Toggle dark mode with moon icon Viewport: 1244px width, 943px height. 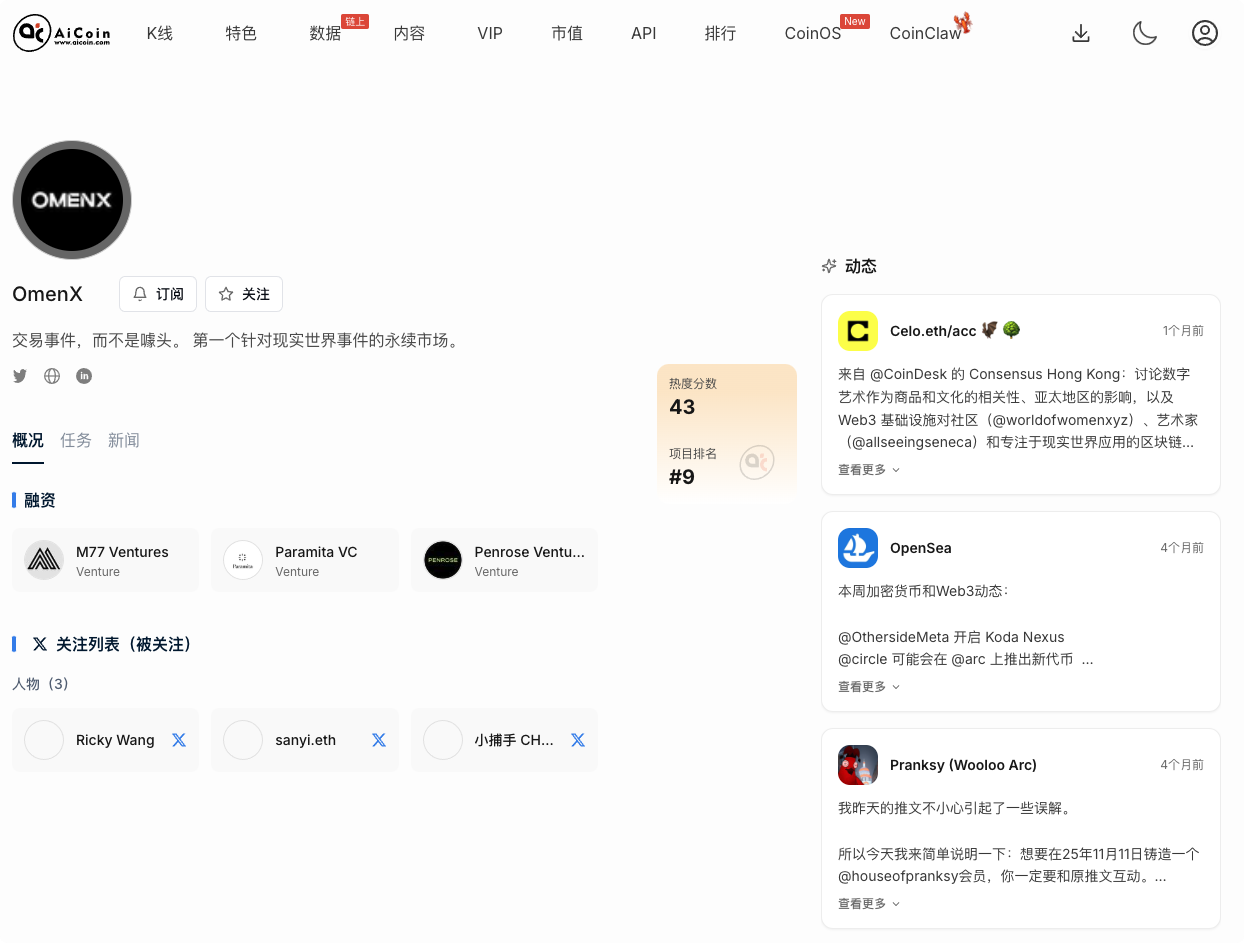(1144, 33)
